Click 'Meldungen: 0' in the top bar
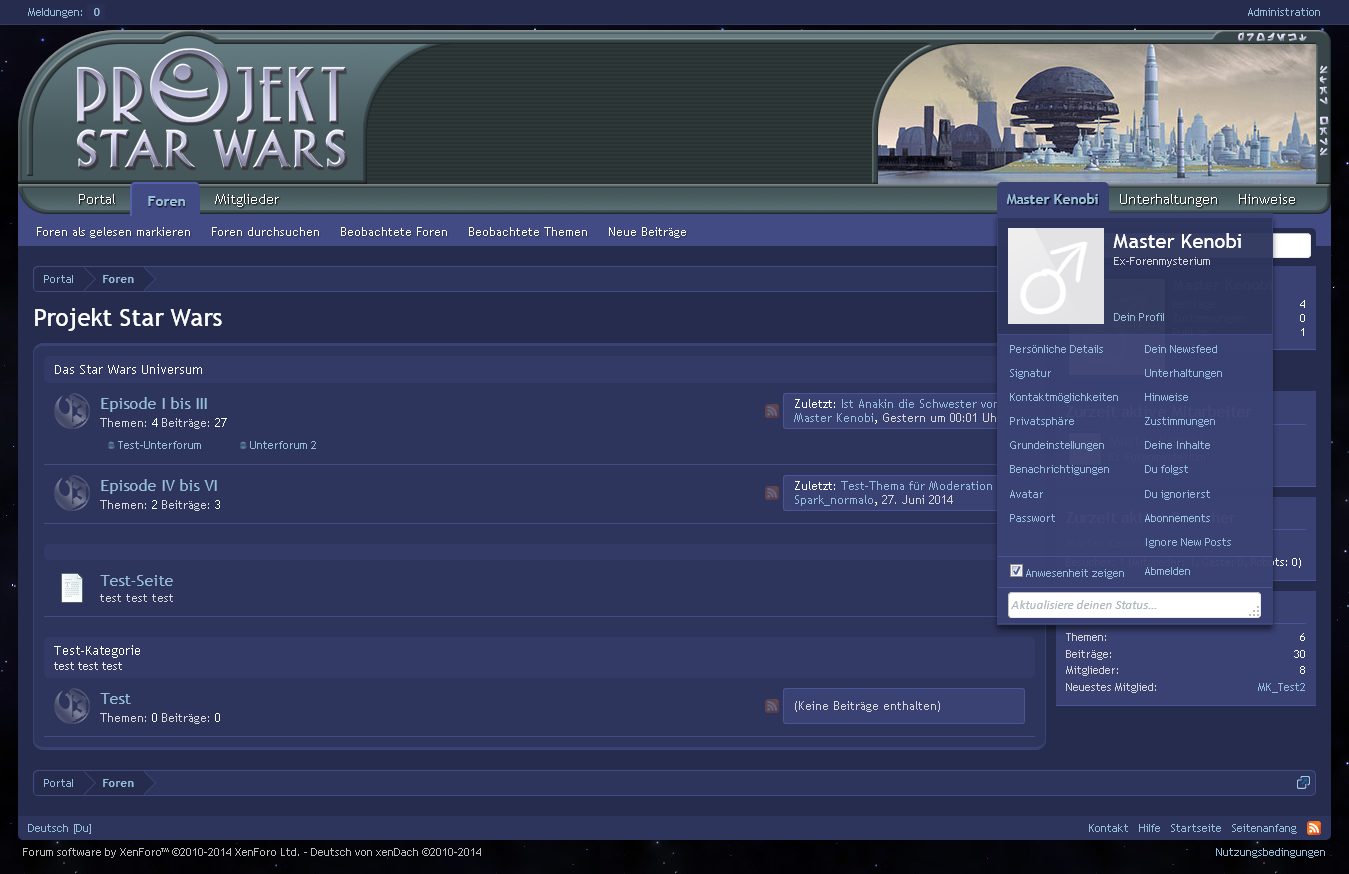 tap(63, 12)
